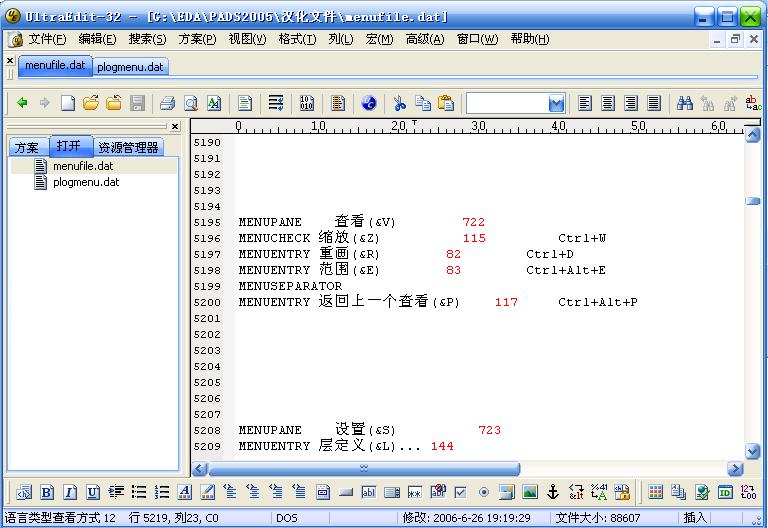Click the clipboard paste icon

pos(446,103)
